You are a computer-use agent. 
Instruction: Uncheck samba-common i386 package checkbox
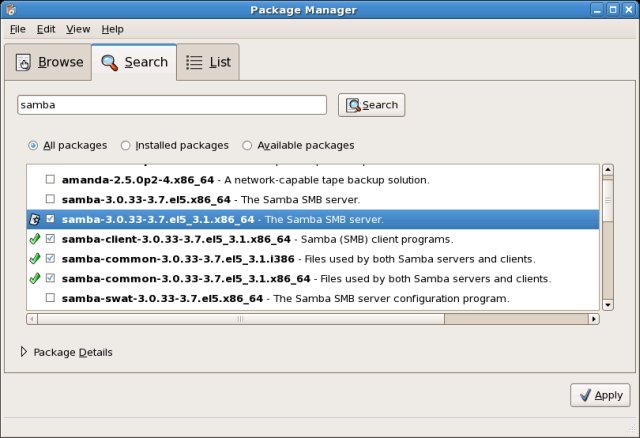click(50, 258)
